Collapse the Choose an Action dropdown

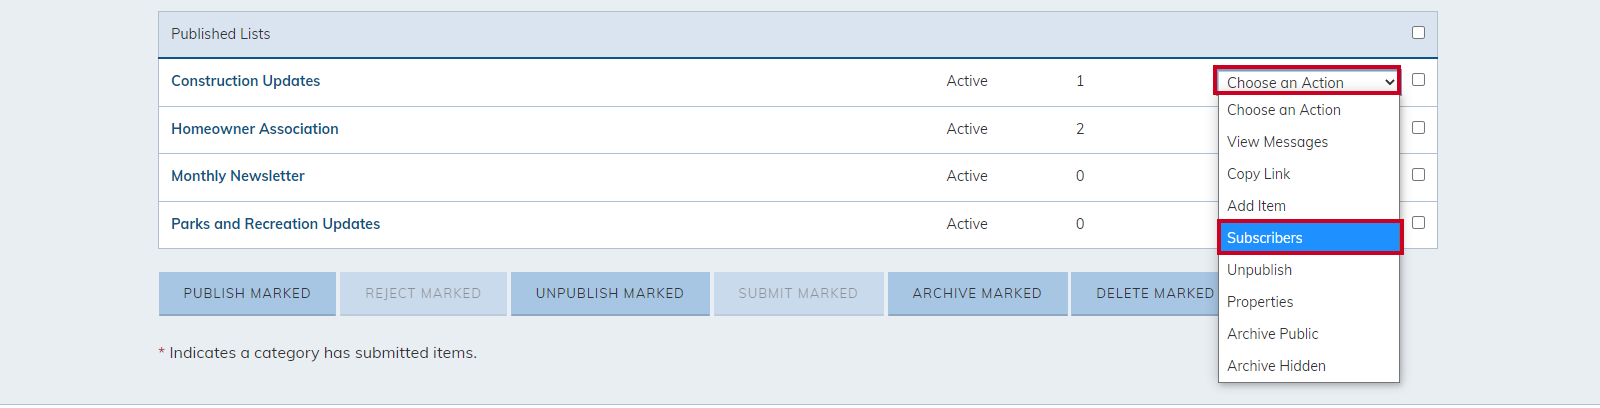tap(1307, 82)
